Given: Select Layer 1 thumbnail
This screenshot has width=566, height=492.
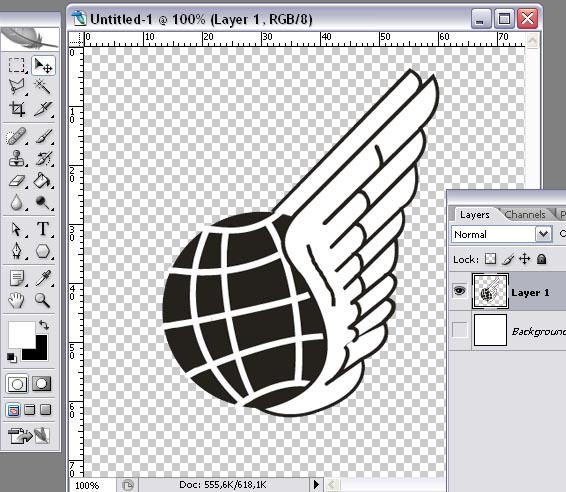Looking at the screenshot, I should click(490, 291).
